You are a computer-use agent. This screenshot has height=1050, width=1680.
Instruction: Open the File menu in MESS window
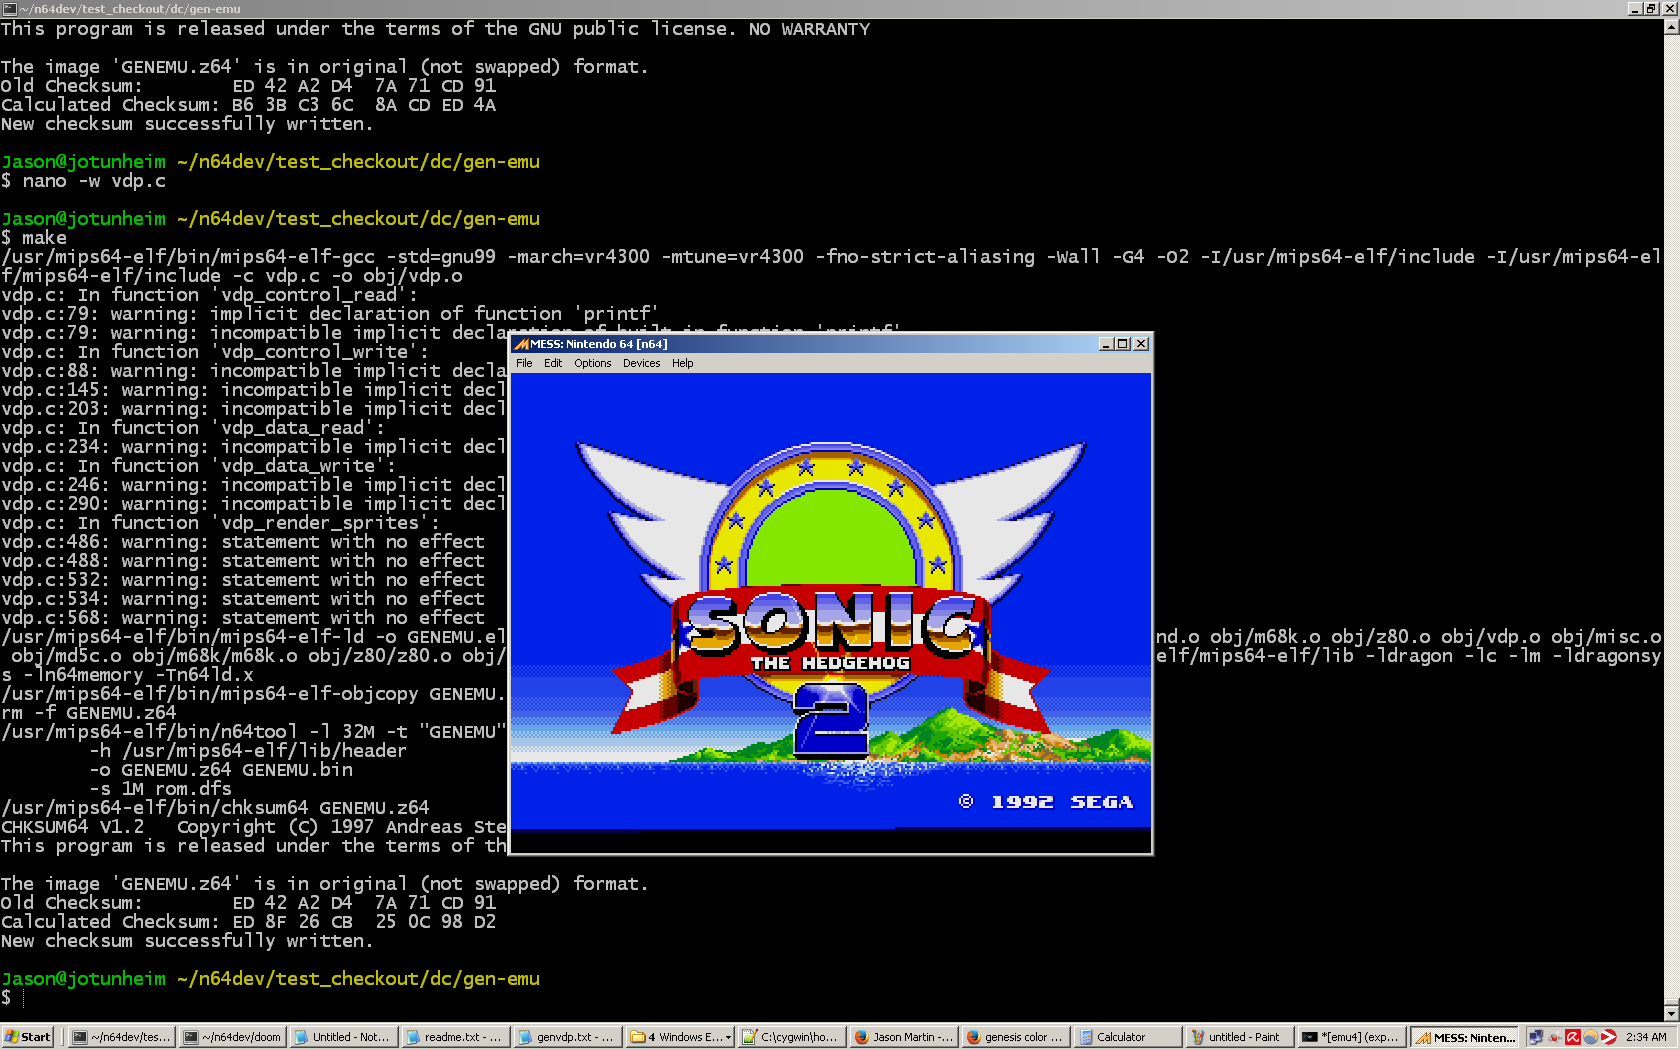click(x=524, y=363)
